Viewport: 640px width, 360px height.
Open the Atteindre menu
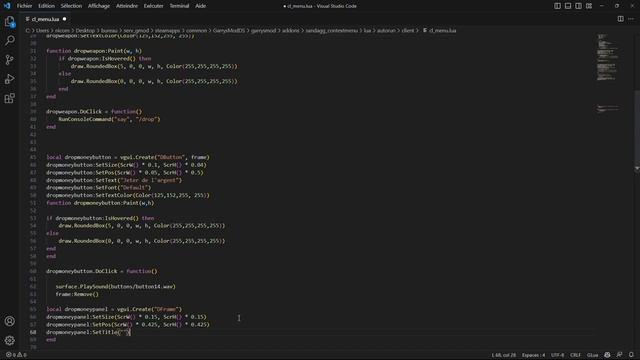(x=127, y=6)
